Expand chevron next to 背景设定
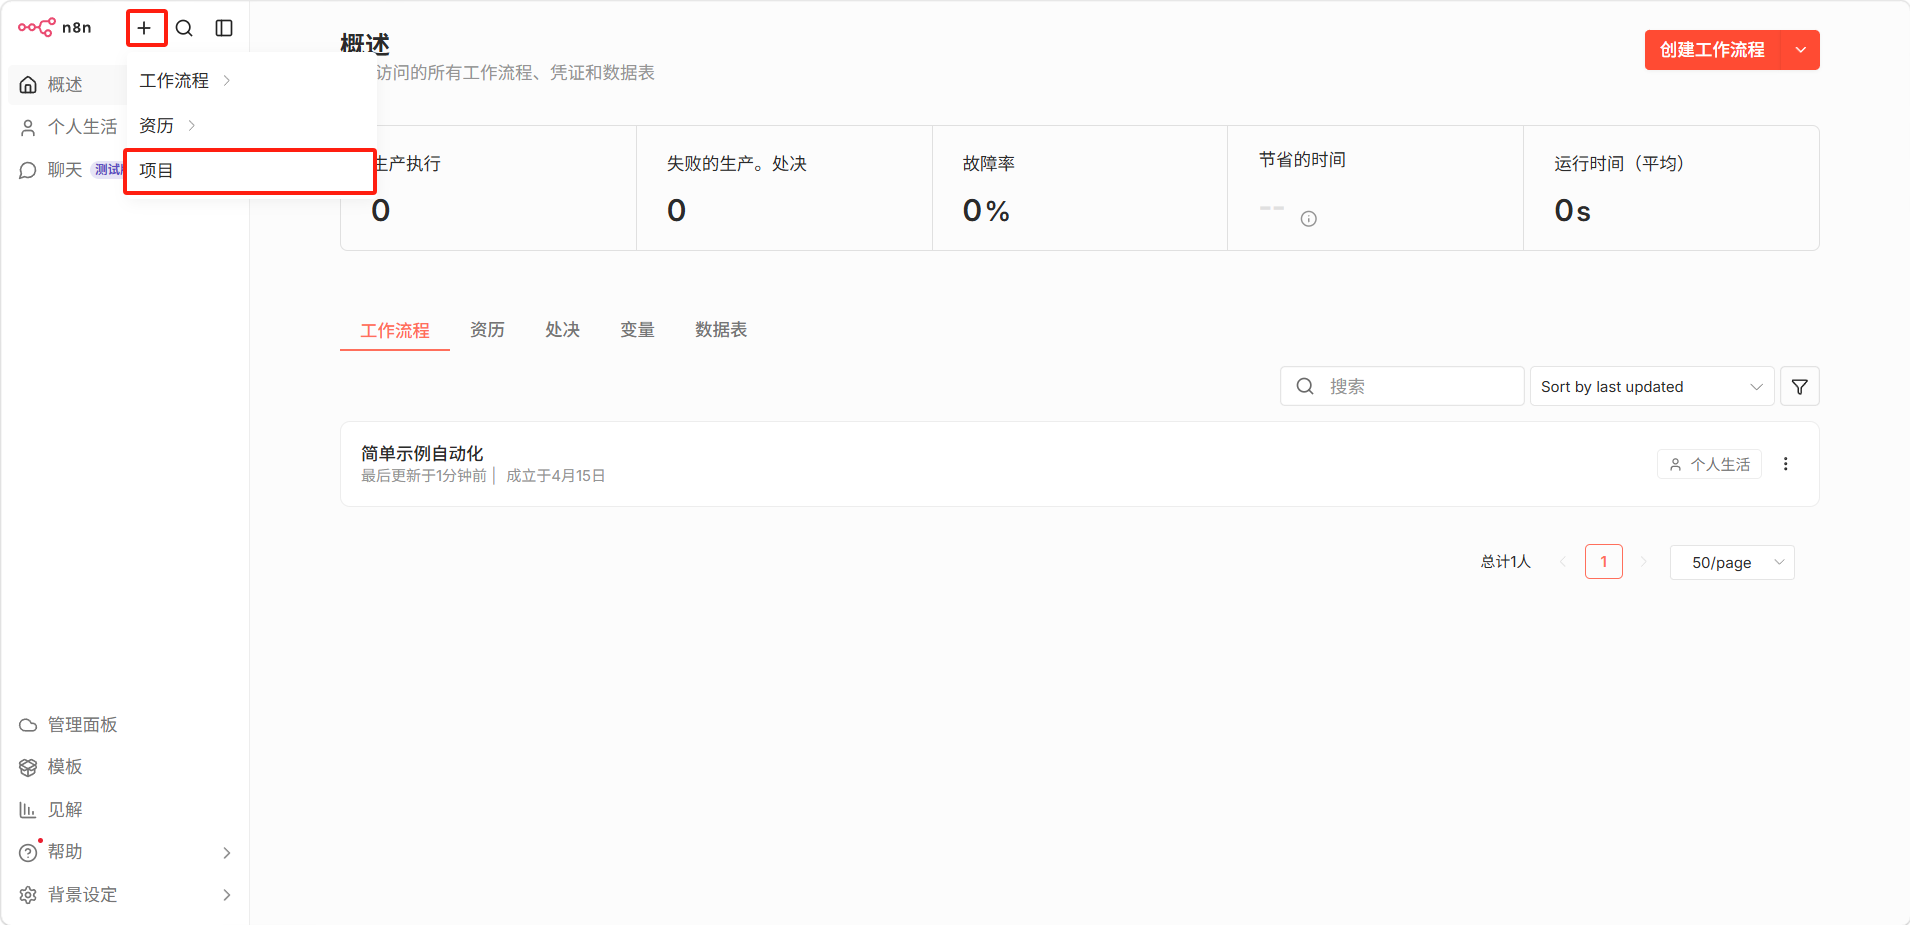This screenshot has height=925, width=1910. 227,895
